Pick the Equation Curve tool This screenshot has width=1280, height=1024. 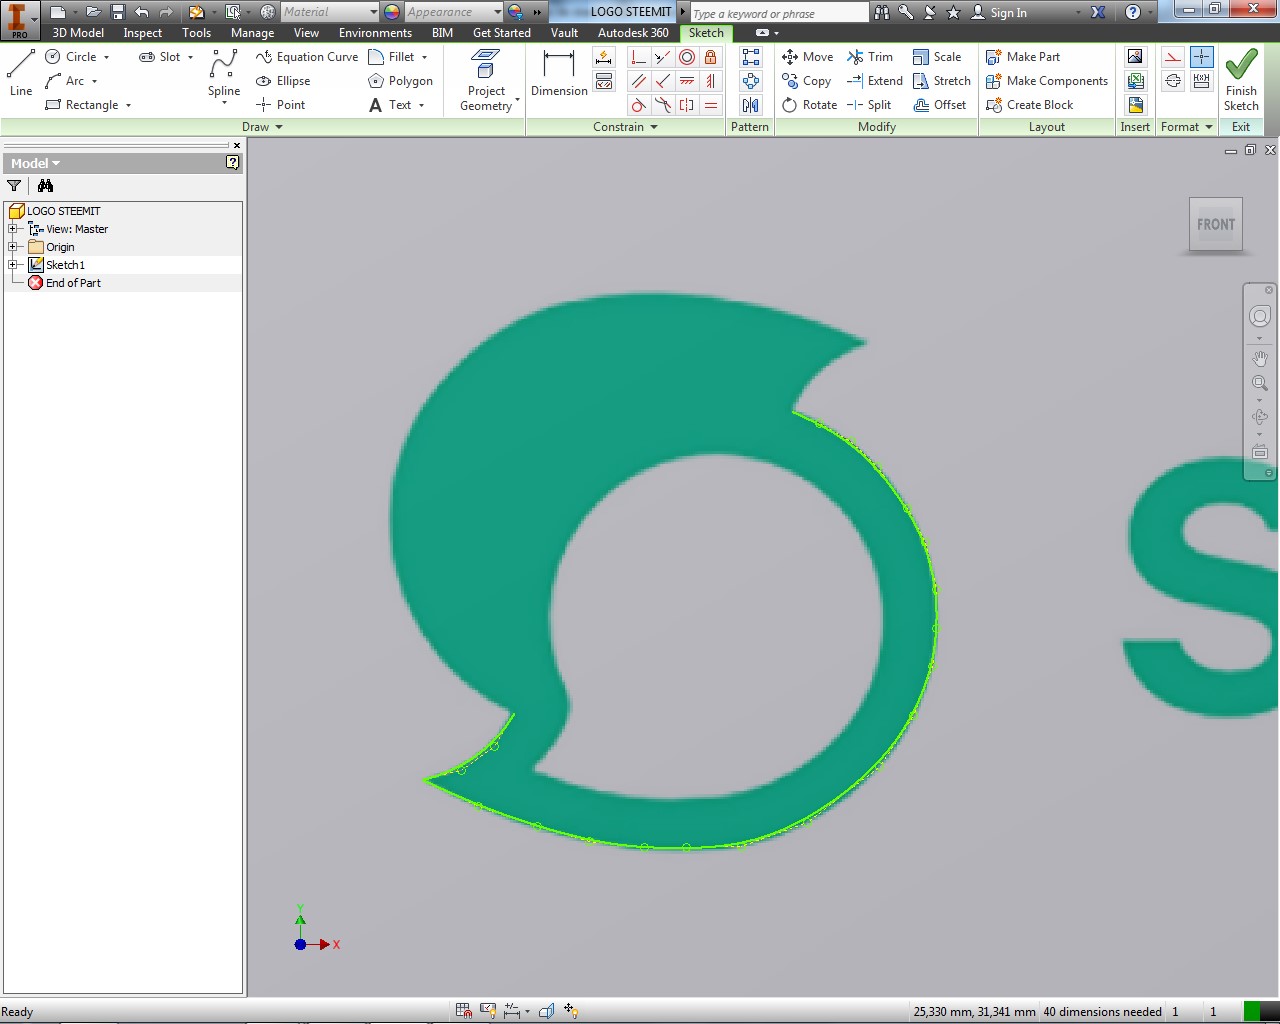point(307,57)
